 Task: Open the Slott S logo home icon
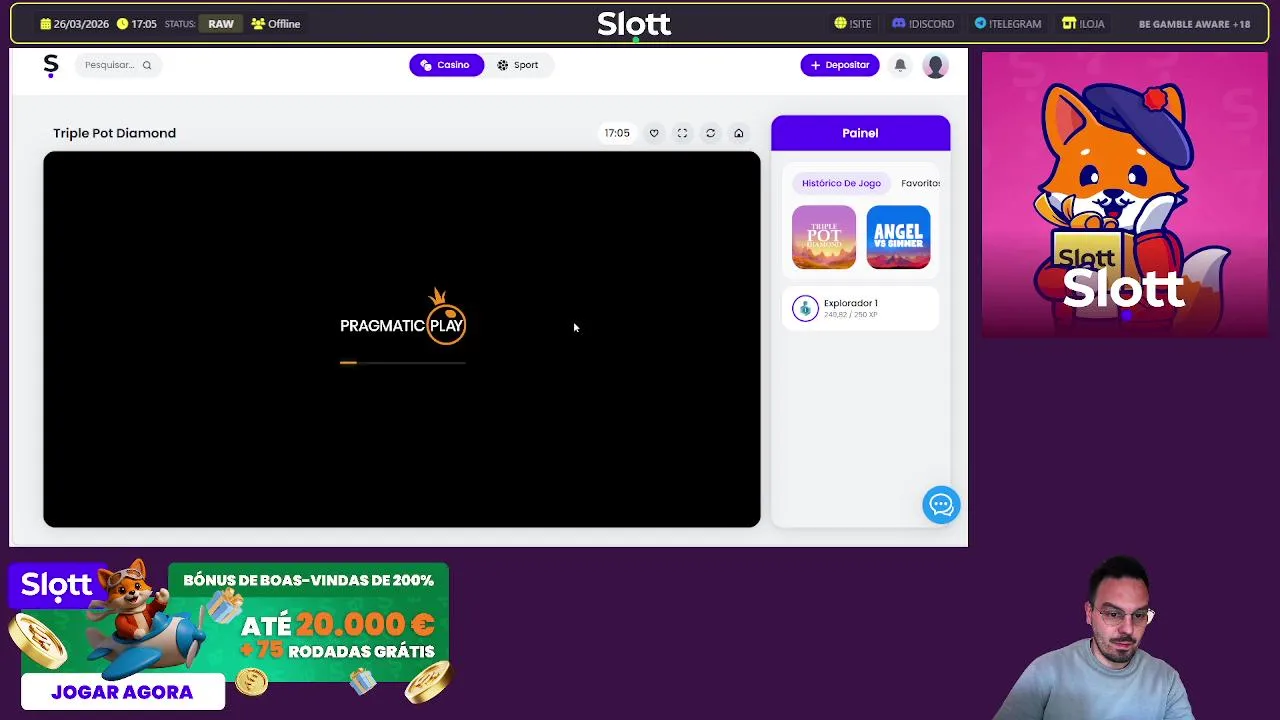point(51,65)
